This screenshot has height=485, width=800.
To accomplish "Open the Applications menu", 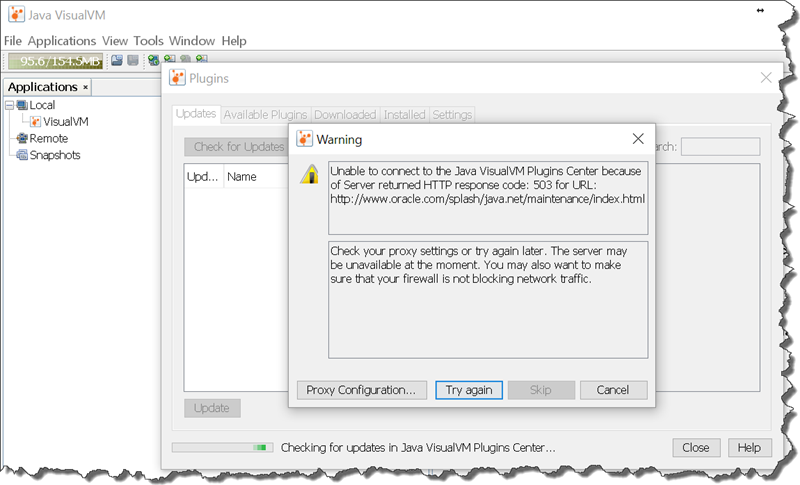I will tap(62, 41).
